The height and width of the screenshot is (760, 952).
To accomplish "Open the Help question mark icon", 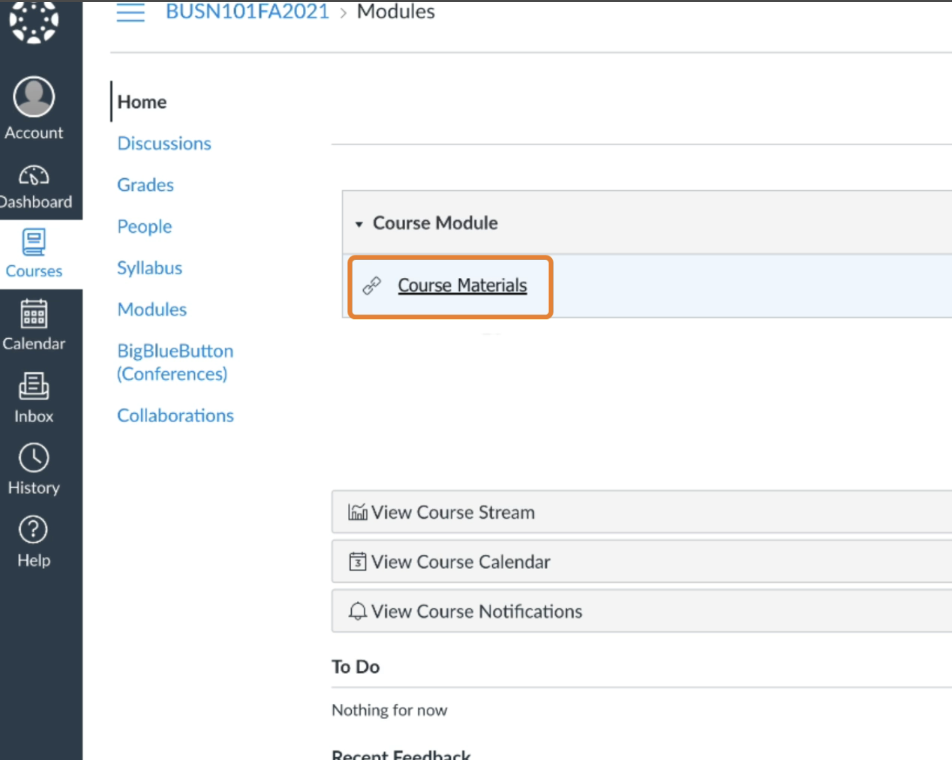I will point(34,530).
